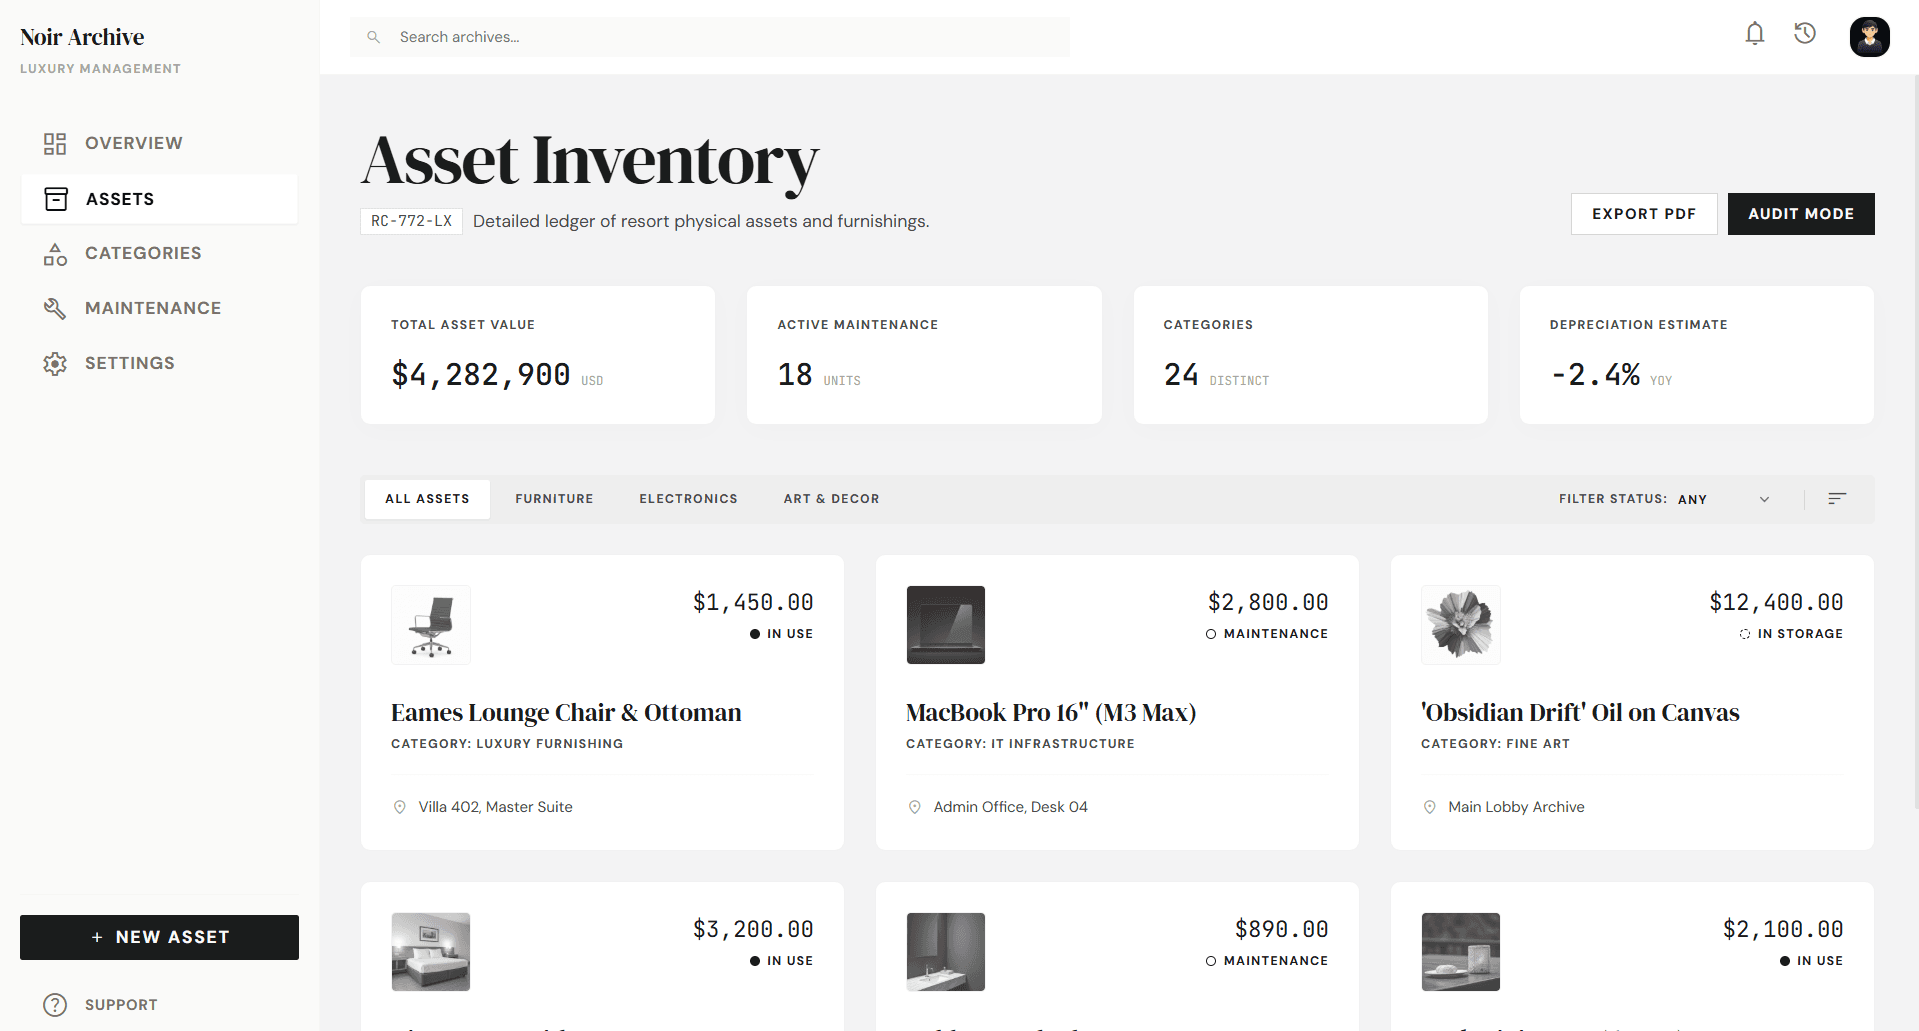Select the Art & Decor tab
1919x1031 pixels.
(x=831, y=498)
